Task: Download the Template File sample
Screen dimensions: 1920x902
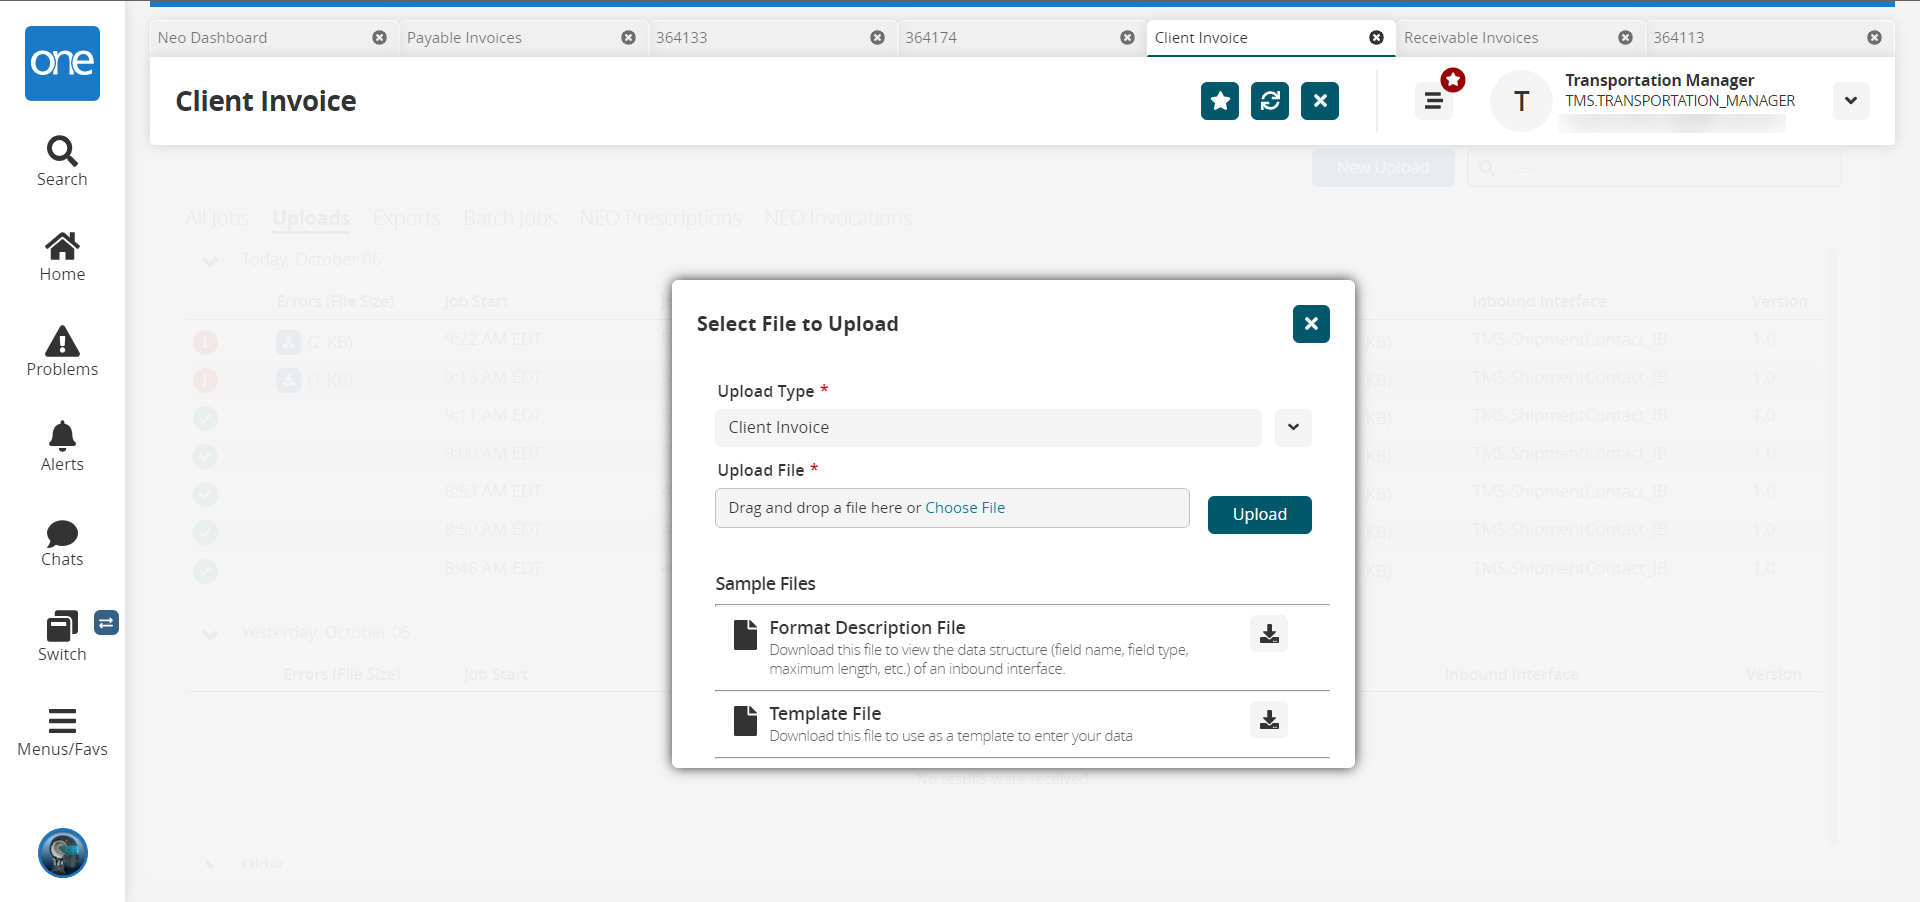Action: coord(1269,720)
